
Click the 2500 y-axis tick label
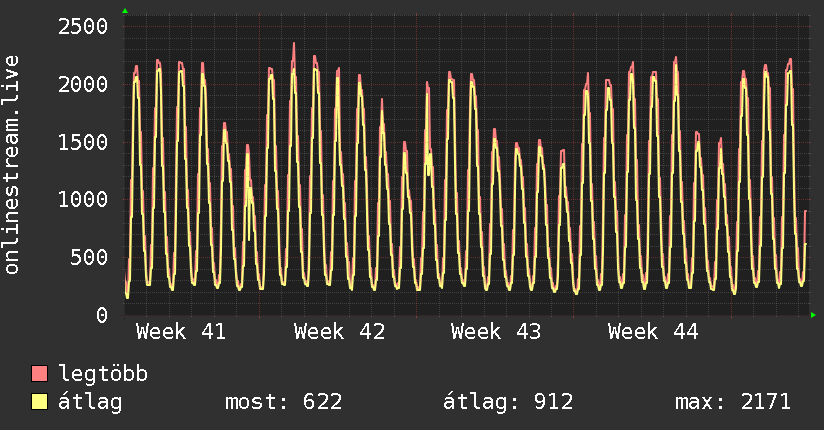click(83, 26)
